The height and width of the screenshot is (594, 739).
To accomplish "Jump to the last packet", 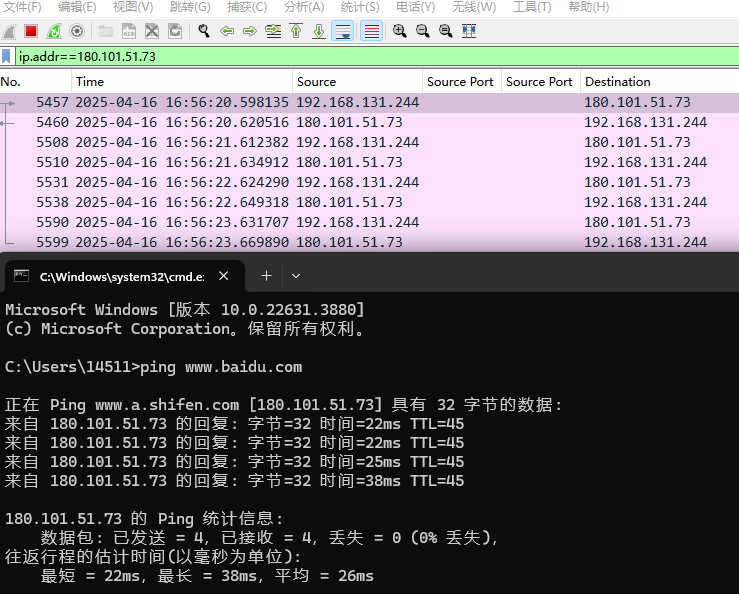I will 319,32.
